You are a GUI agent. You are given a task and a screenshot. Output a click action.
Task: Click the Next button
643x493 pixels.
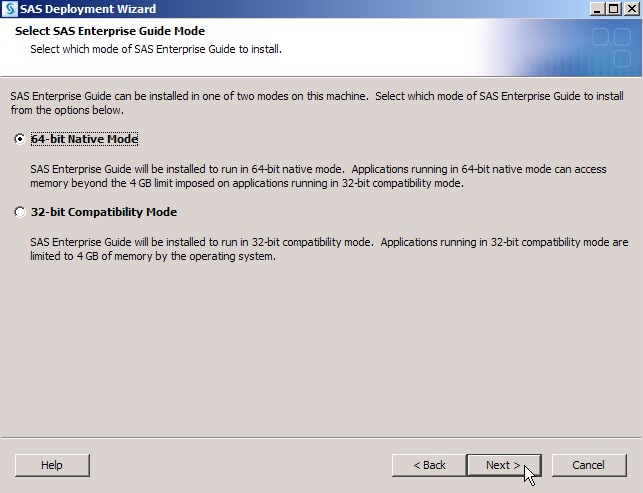click(504, 465)
